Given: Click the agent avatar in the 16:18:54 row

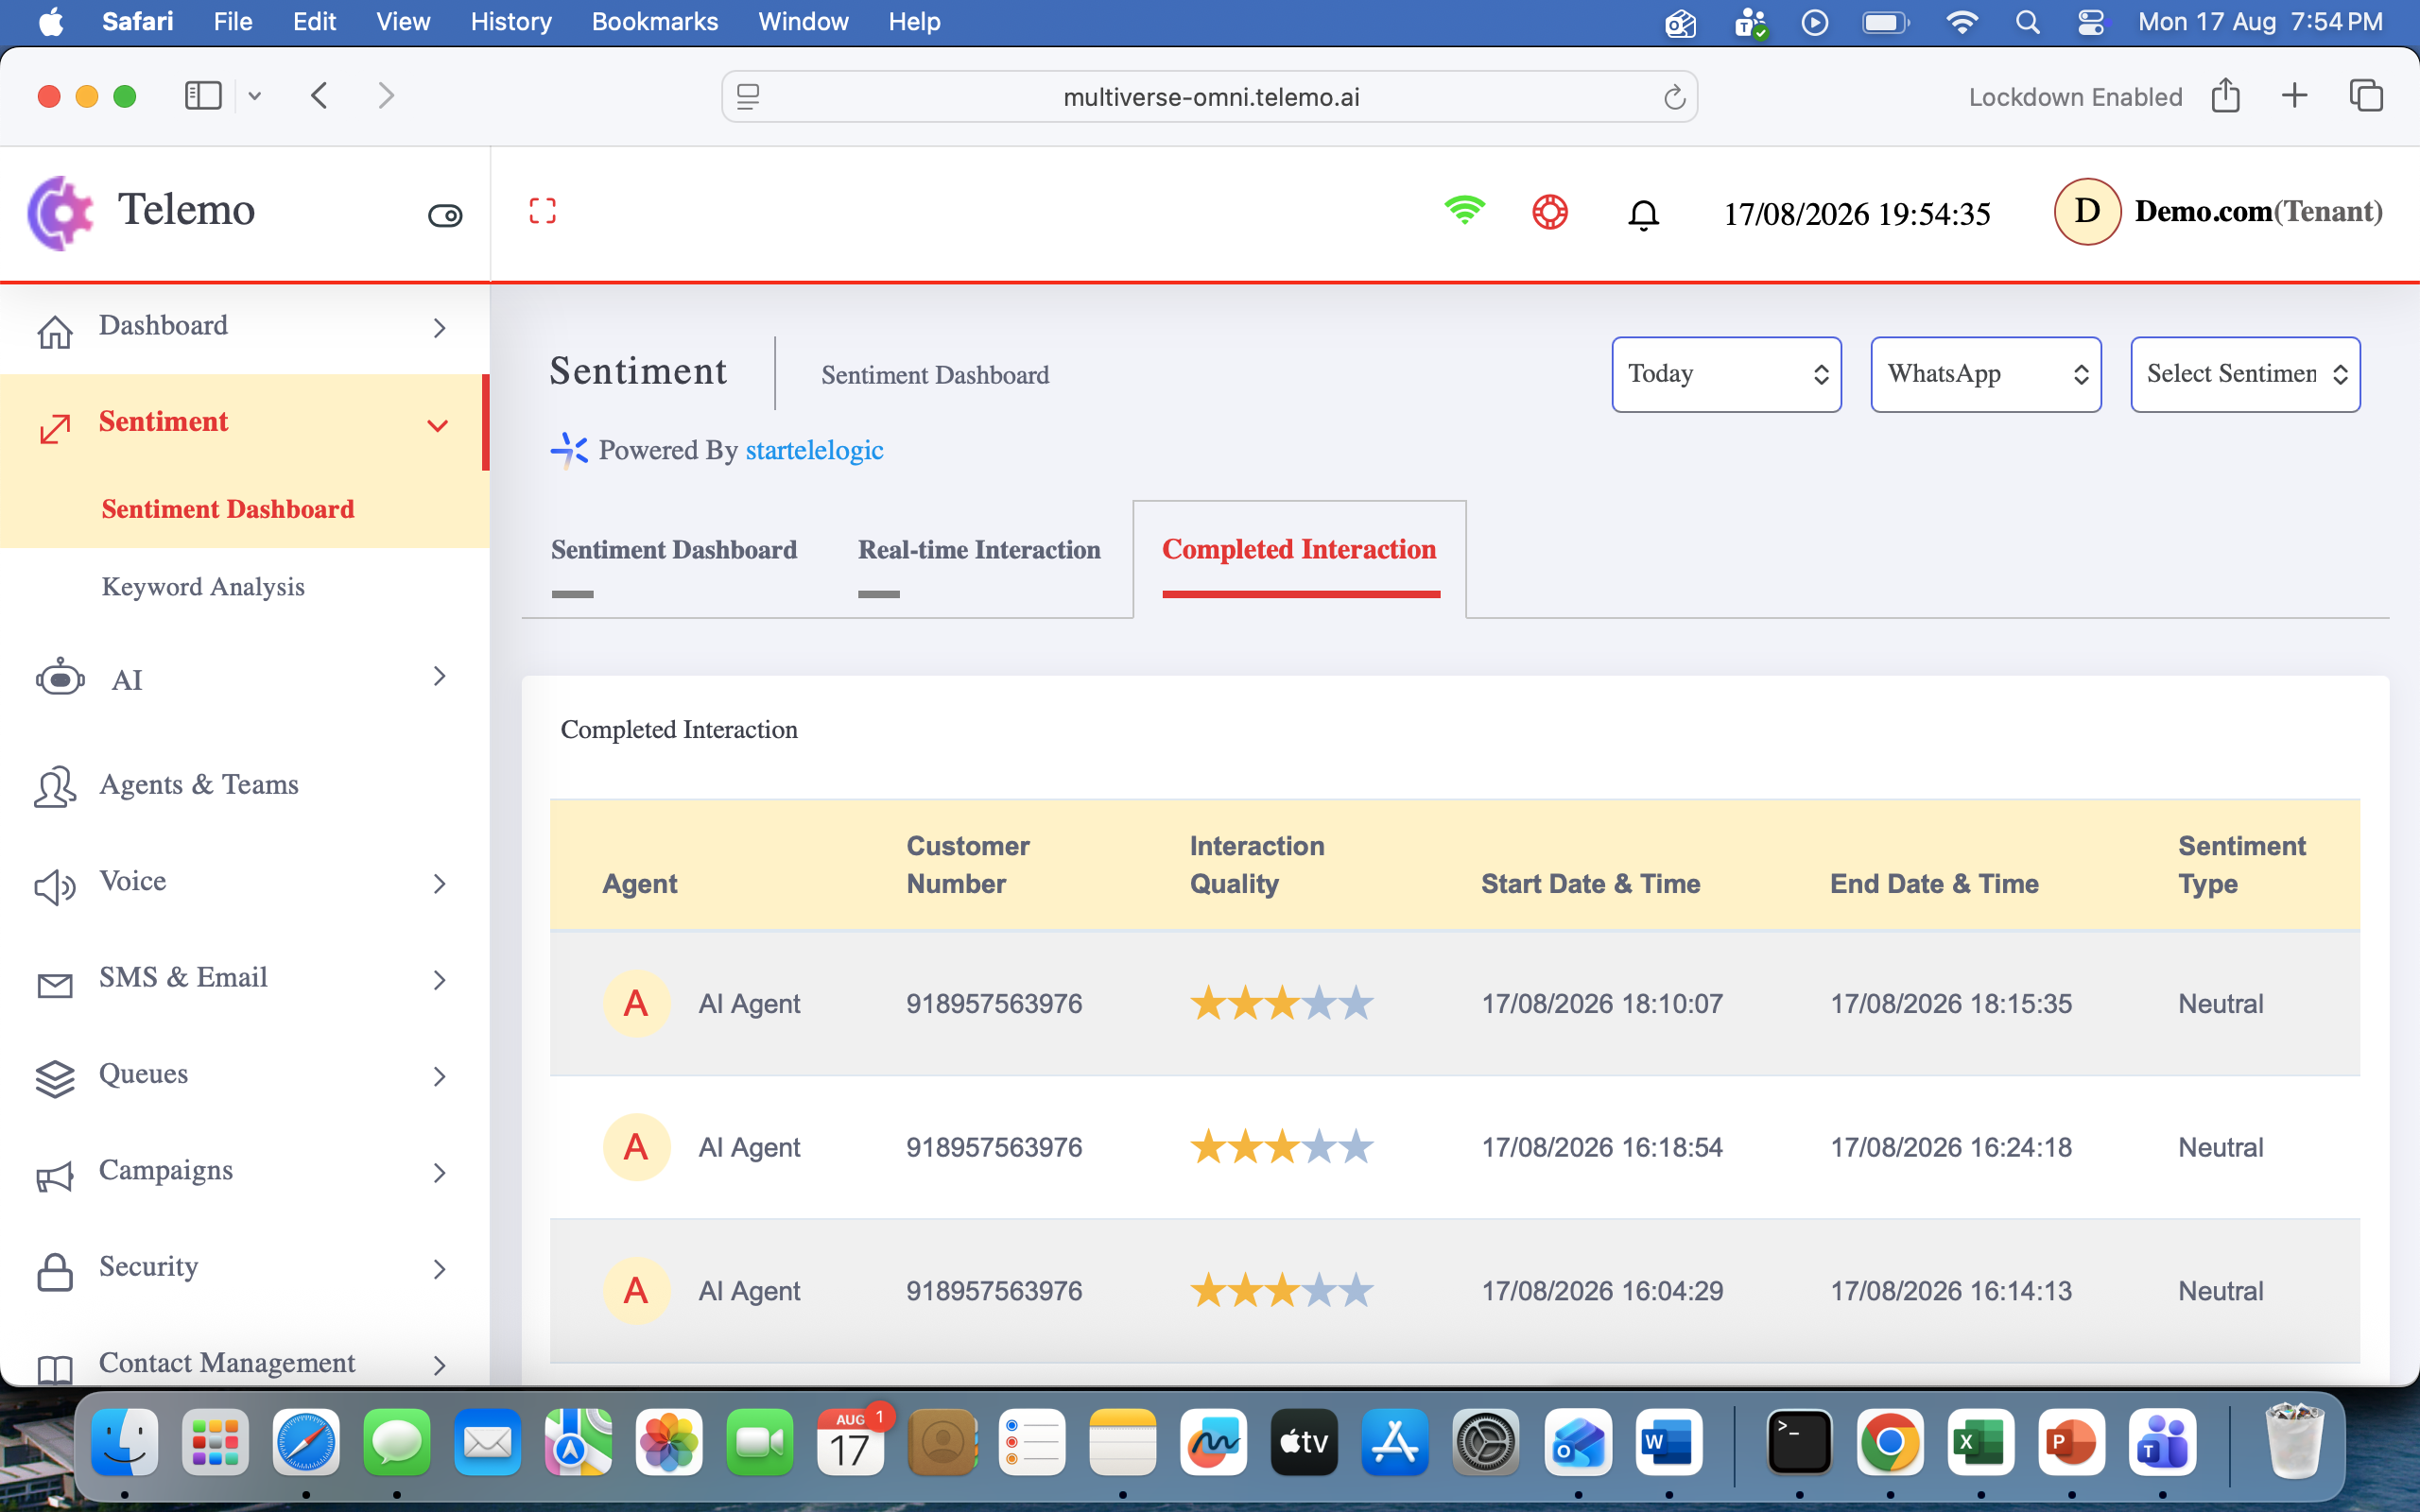Looking at the screenshot, I should pos(636,1147).
